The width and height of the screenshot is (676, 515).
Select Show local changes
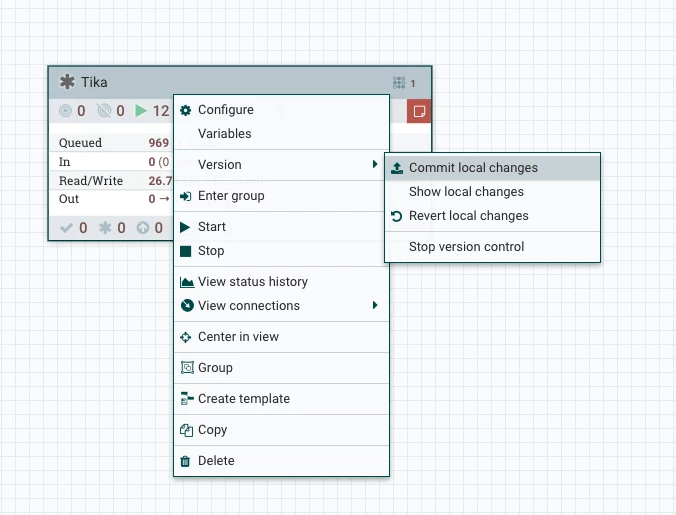pos(492,192)
